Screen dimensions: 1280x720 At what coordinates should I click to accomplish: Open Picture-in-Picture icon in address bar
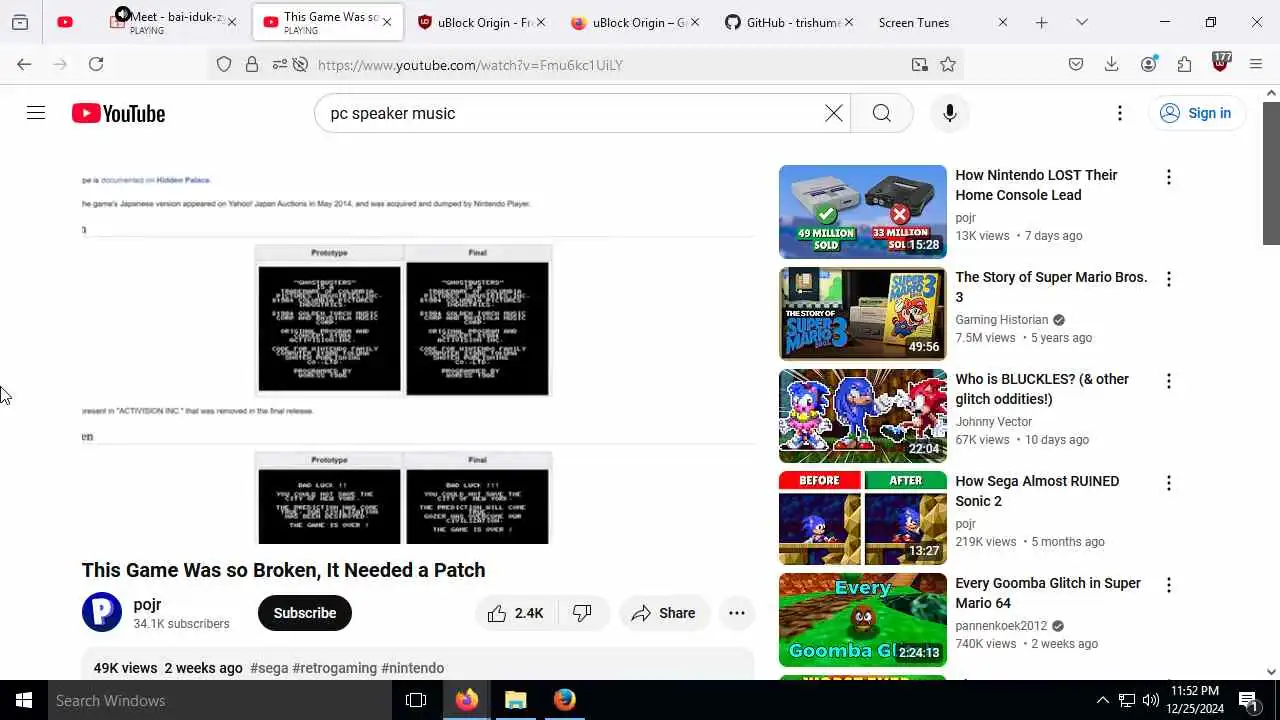[x=920, y=64]
